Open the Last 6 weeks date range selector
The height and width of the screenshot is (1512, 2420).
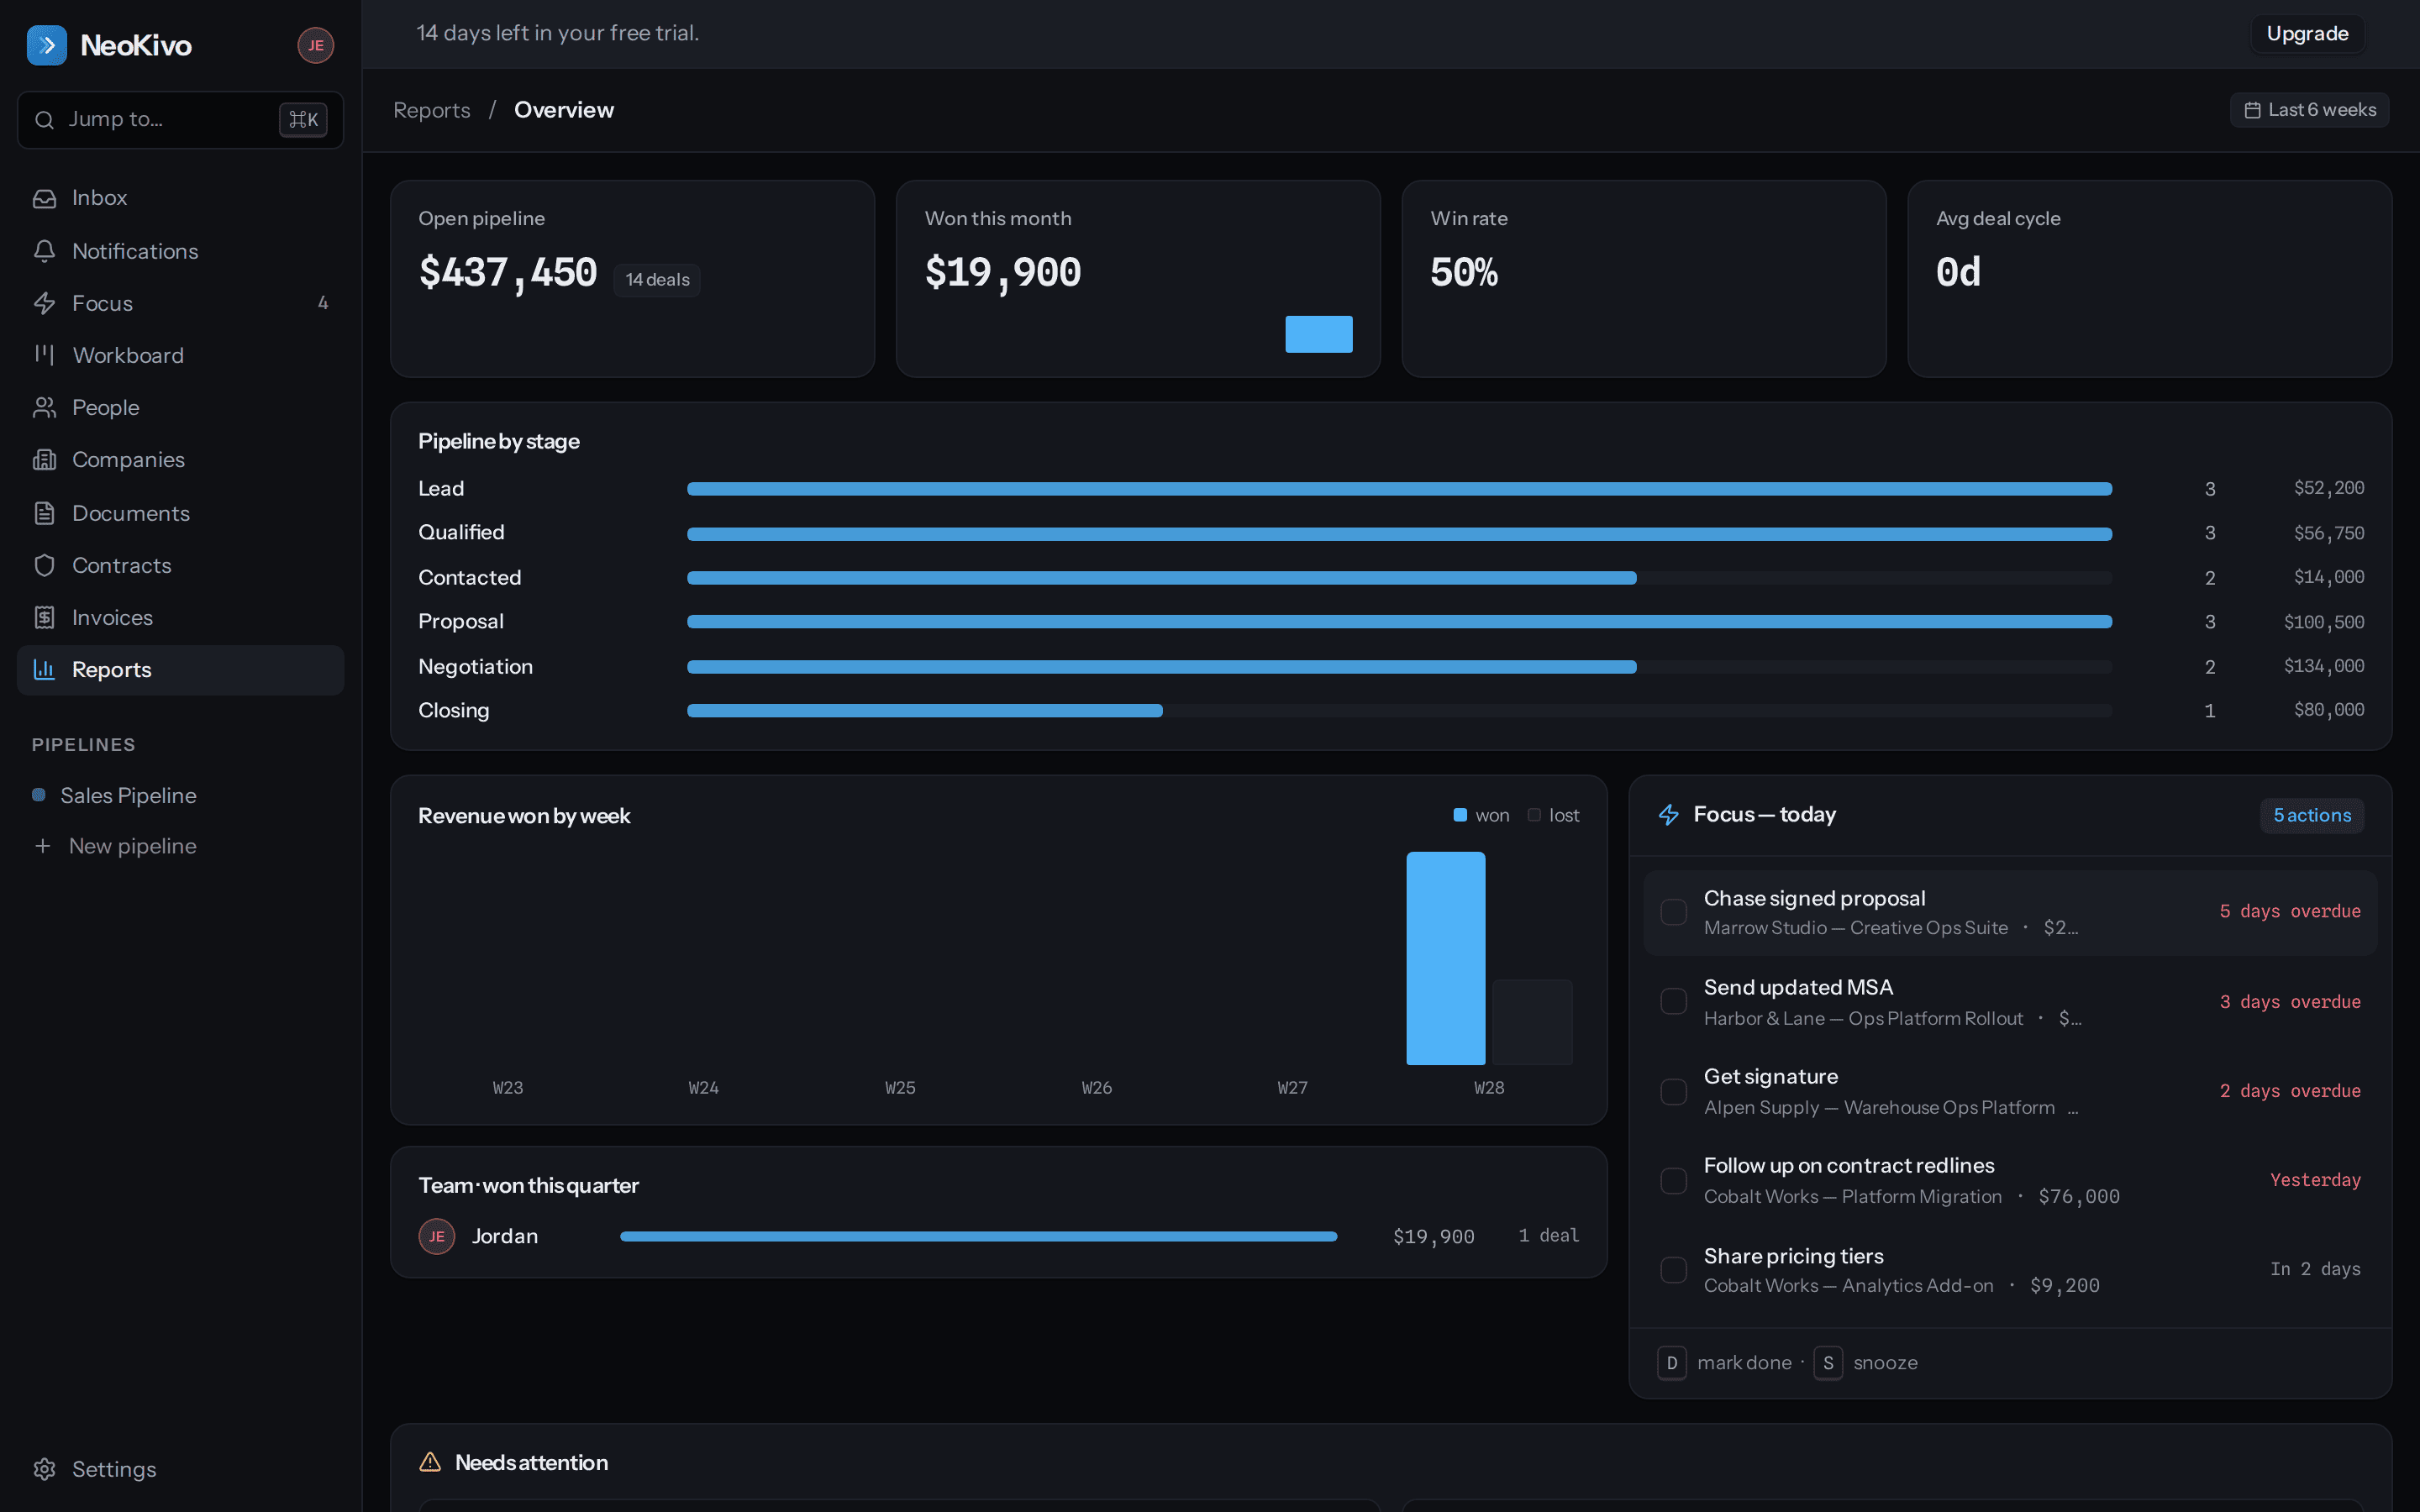point(2309,110)
